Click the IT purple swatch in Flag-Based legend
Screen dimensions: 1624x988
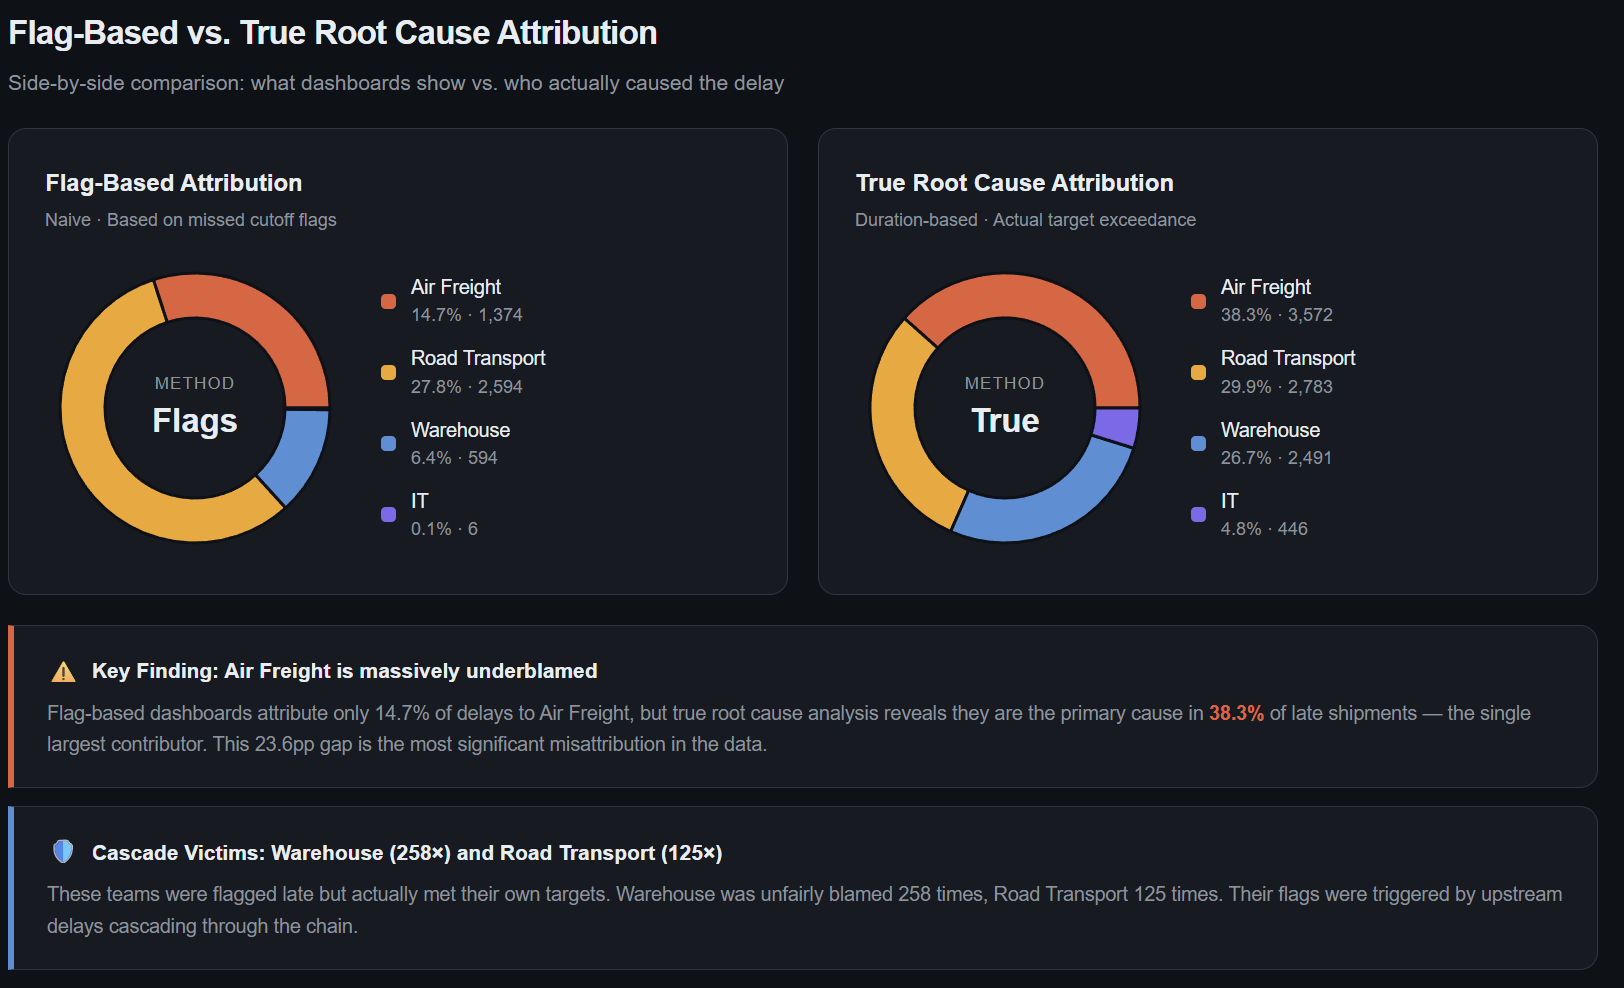tap(388, 515)
